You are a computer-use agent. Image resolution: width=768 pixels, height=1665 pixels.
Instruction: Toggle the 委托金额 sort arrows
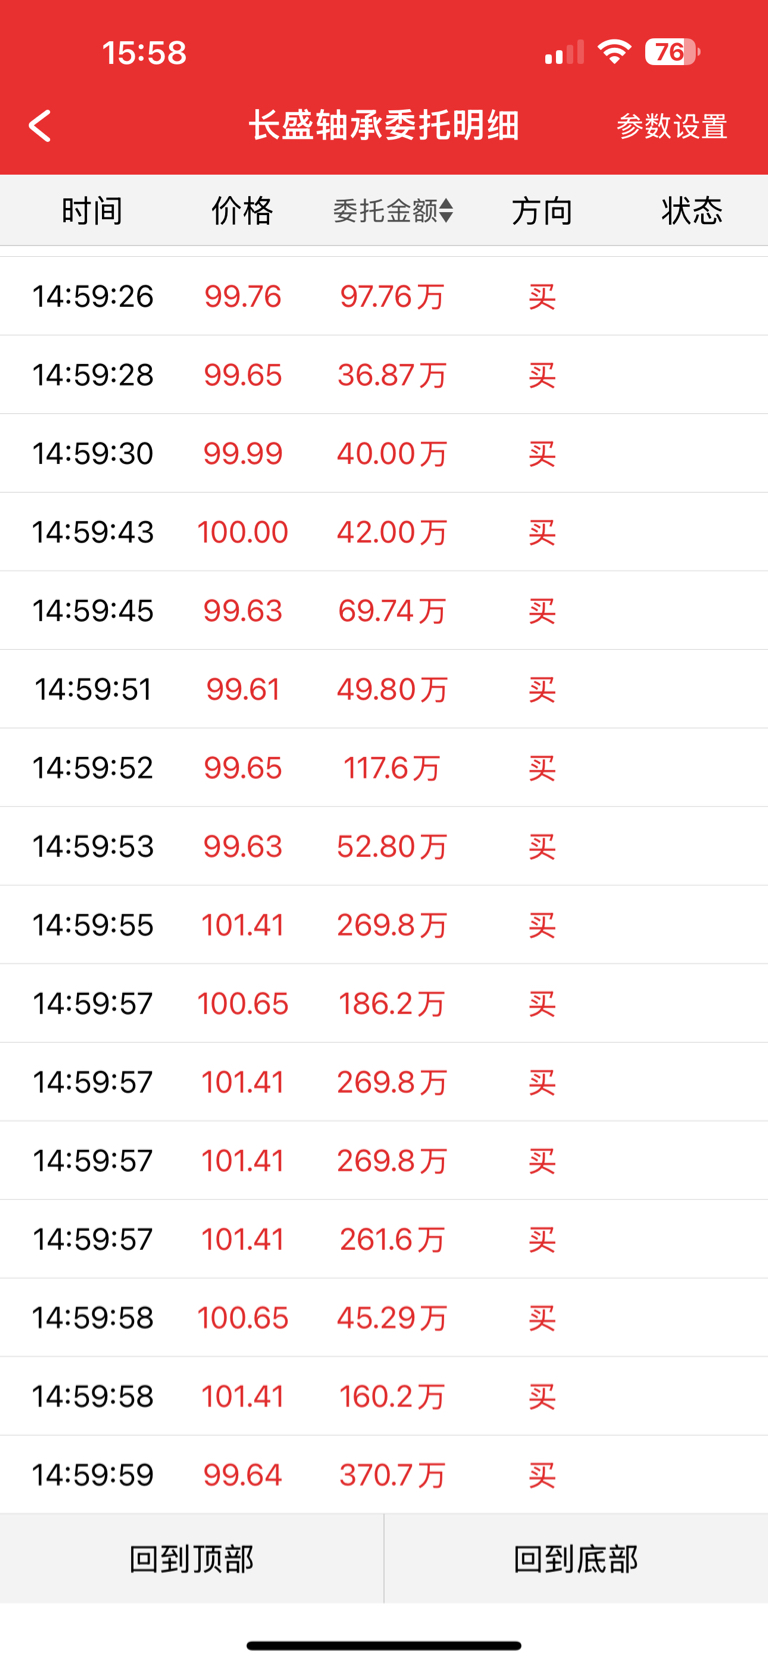tap(446, 211)
